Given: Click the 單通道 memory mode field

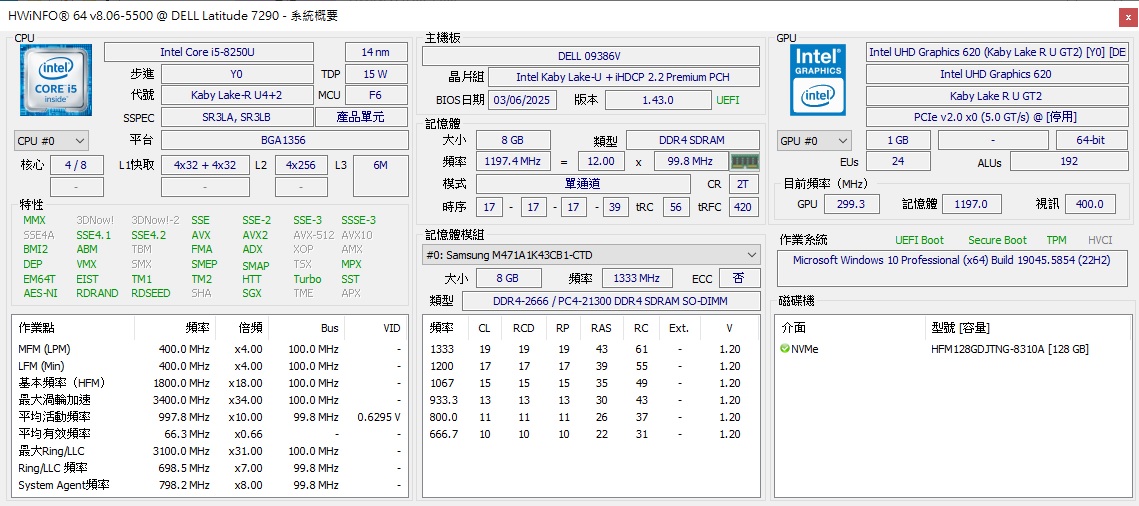Looking at the screenshot, I should point(583,184).
